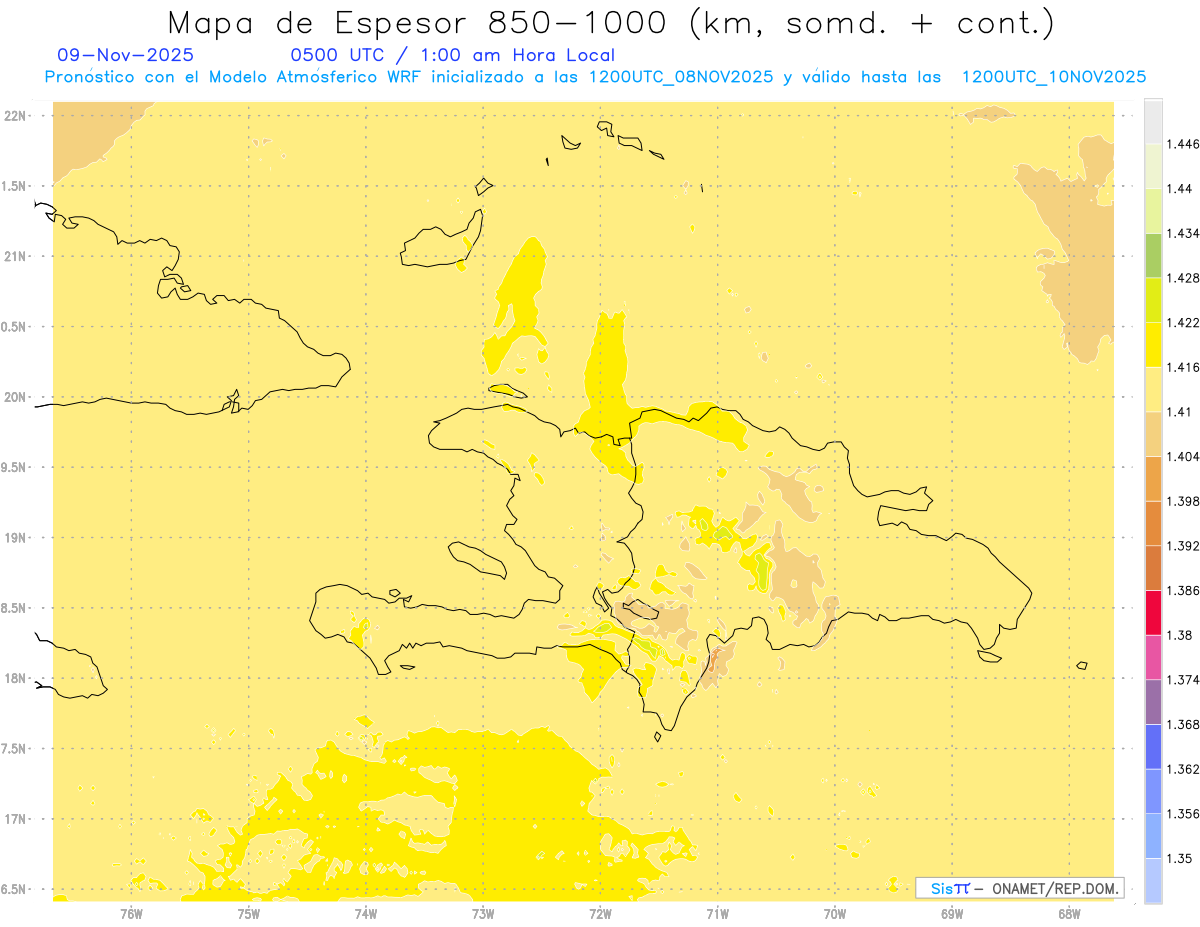Click the '18N' latitude label

14,679
